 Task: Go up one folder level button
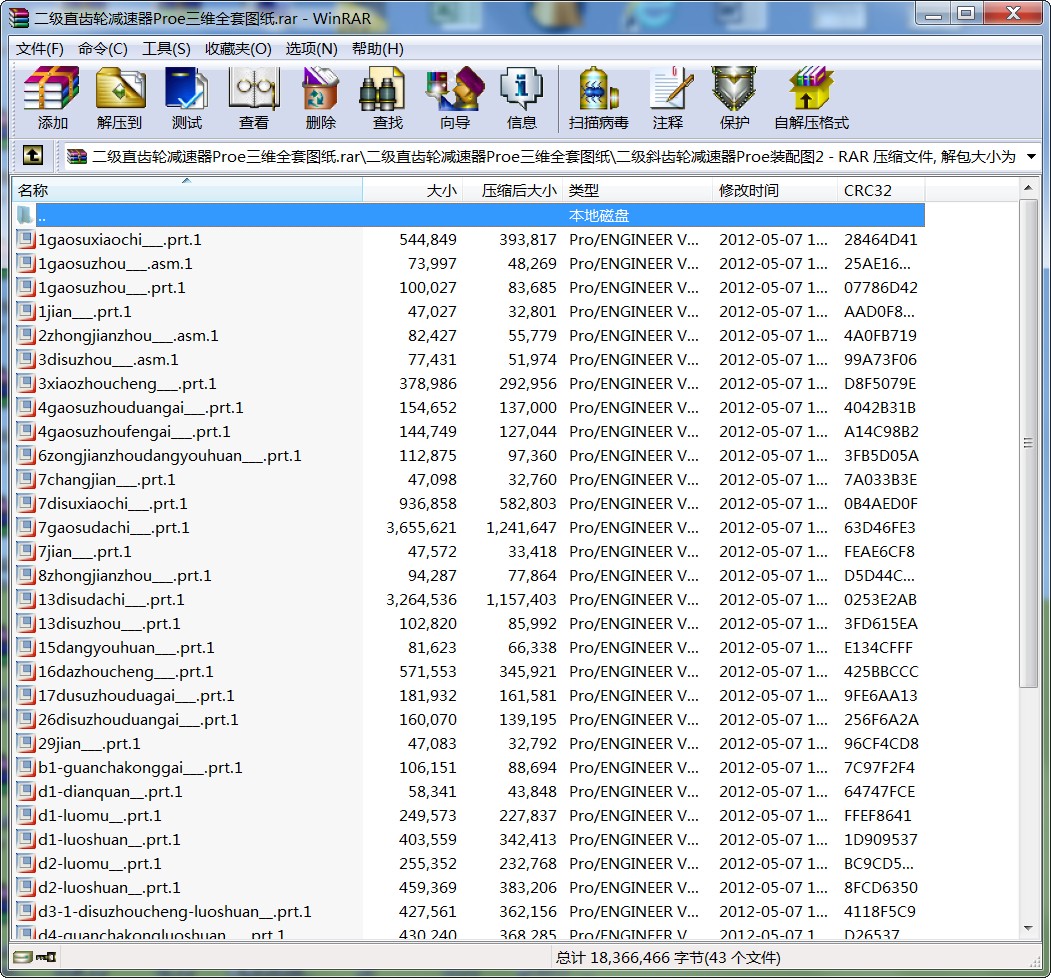pyautogui.click(x=33, y=156)
